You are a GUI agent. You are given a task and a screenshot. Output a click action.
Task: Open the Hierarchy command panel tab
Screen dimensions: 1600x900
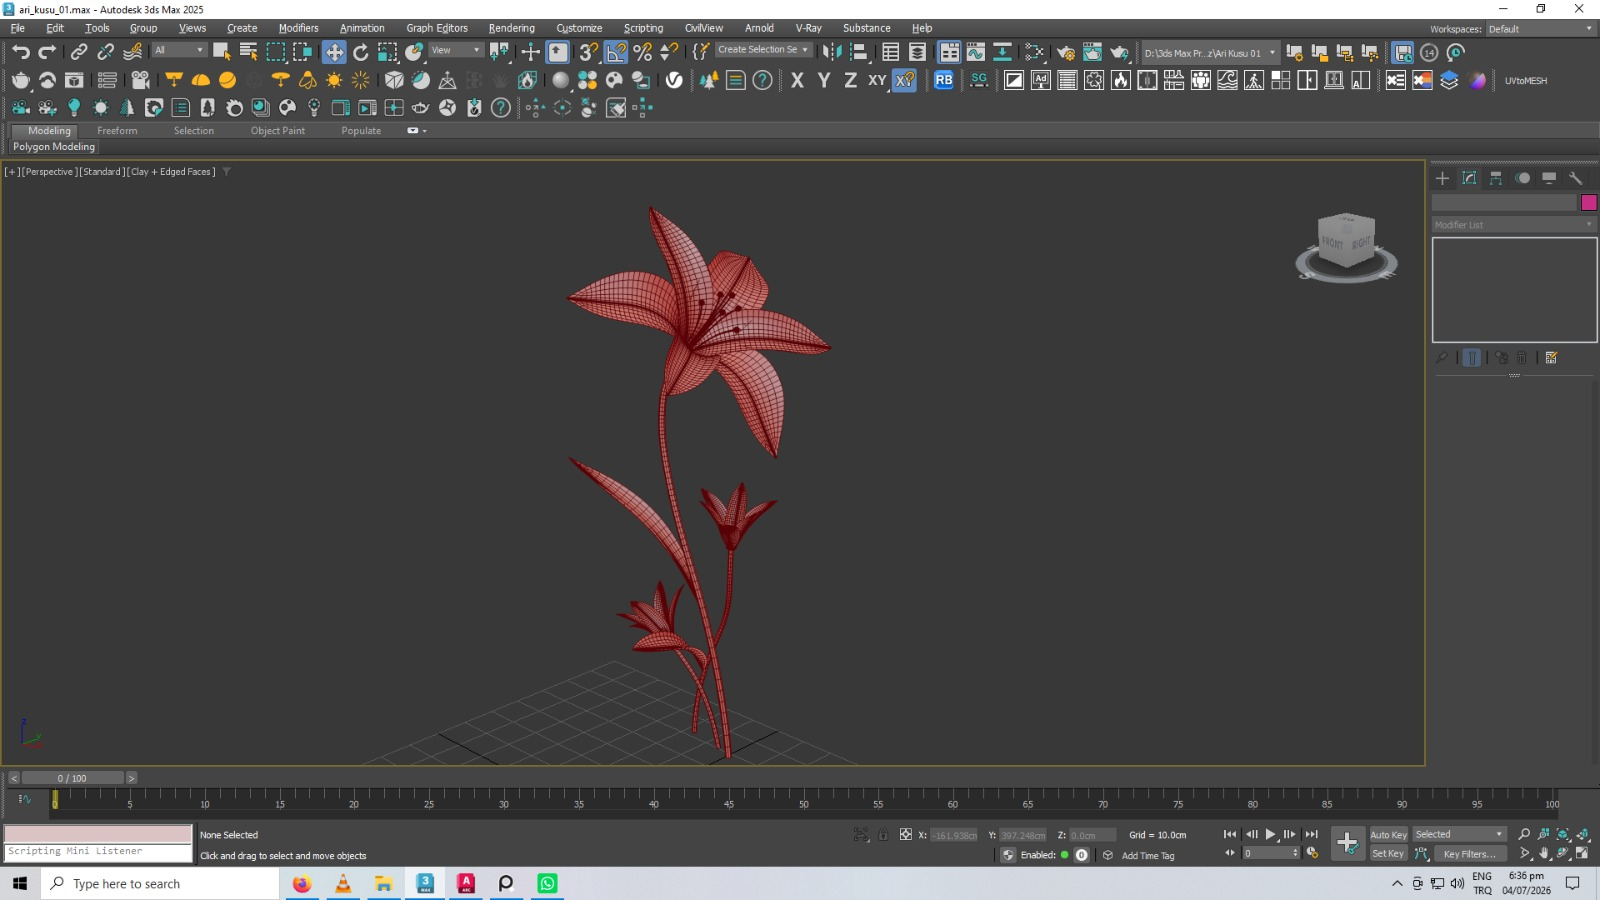[x=1496, y=178]
